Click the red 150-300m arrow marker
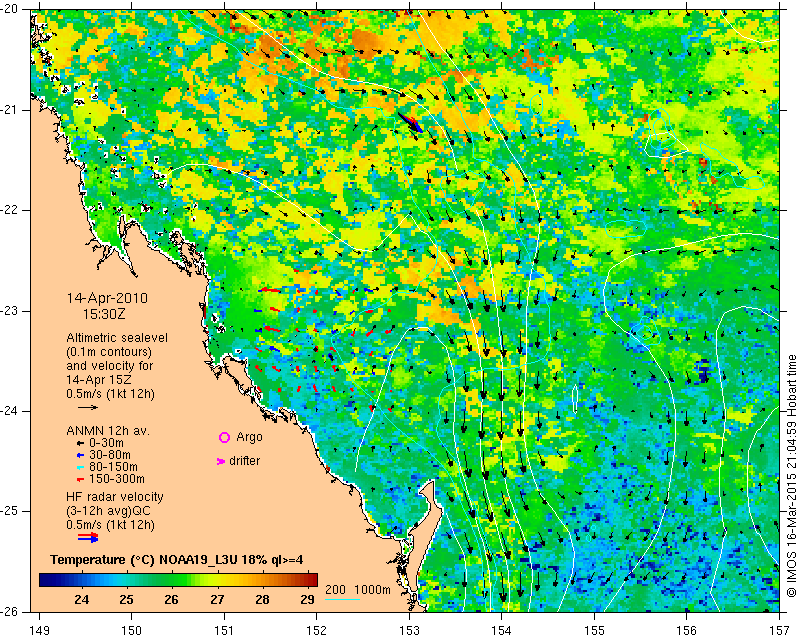Image resolution: width=800 pixels, height=640 pixels. (80, 480)
